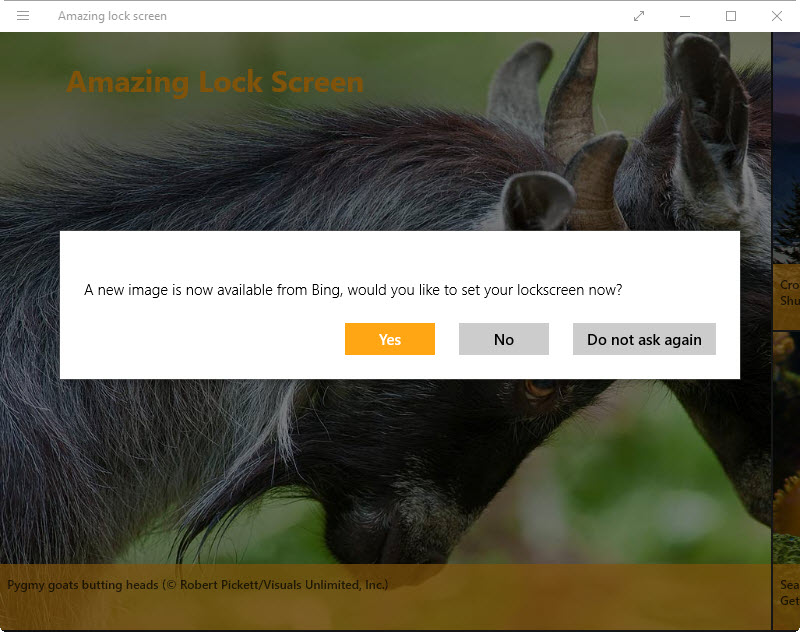Maximize the Amazing lock screen window
The height and width of the screenshot is (632, 800).
click(731, 16)
